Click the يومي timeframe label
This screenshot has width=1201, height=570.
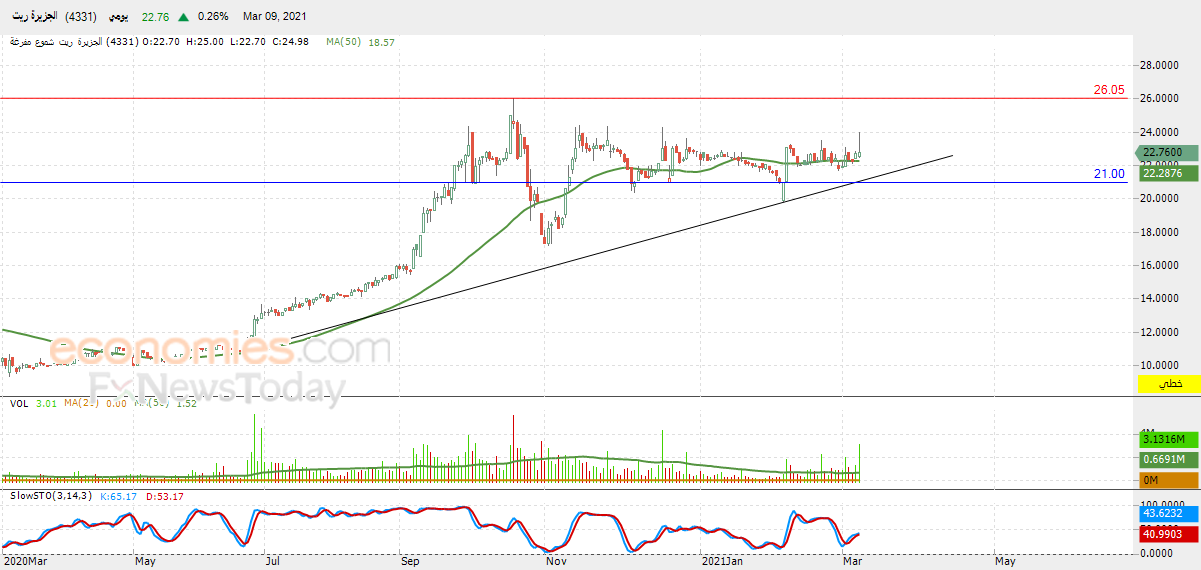pos(119,16)
